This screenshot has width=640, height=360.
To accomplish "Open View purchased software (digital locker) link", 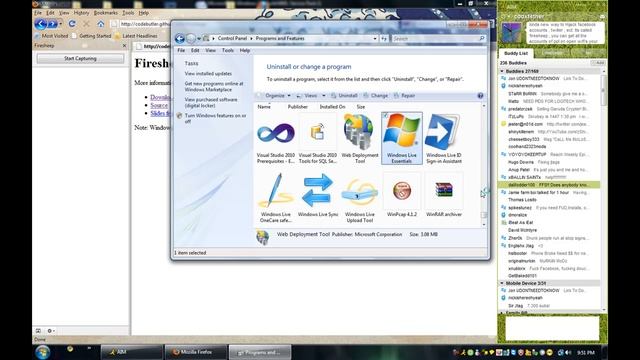I will (x=211, y=102).
